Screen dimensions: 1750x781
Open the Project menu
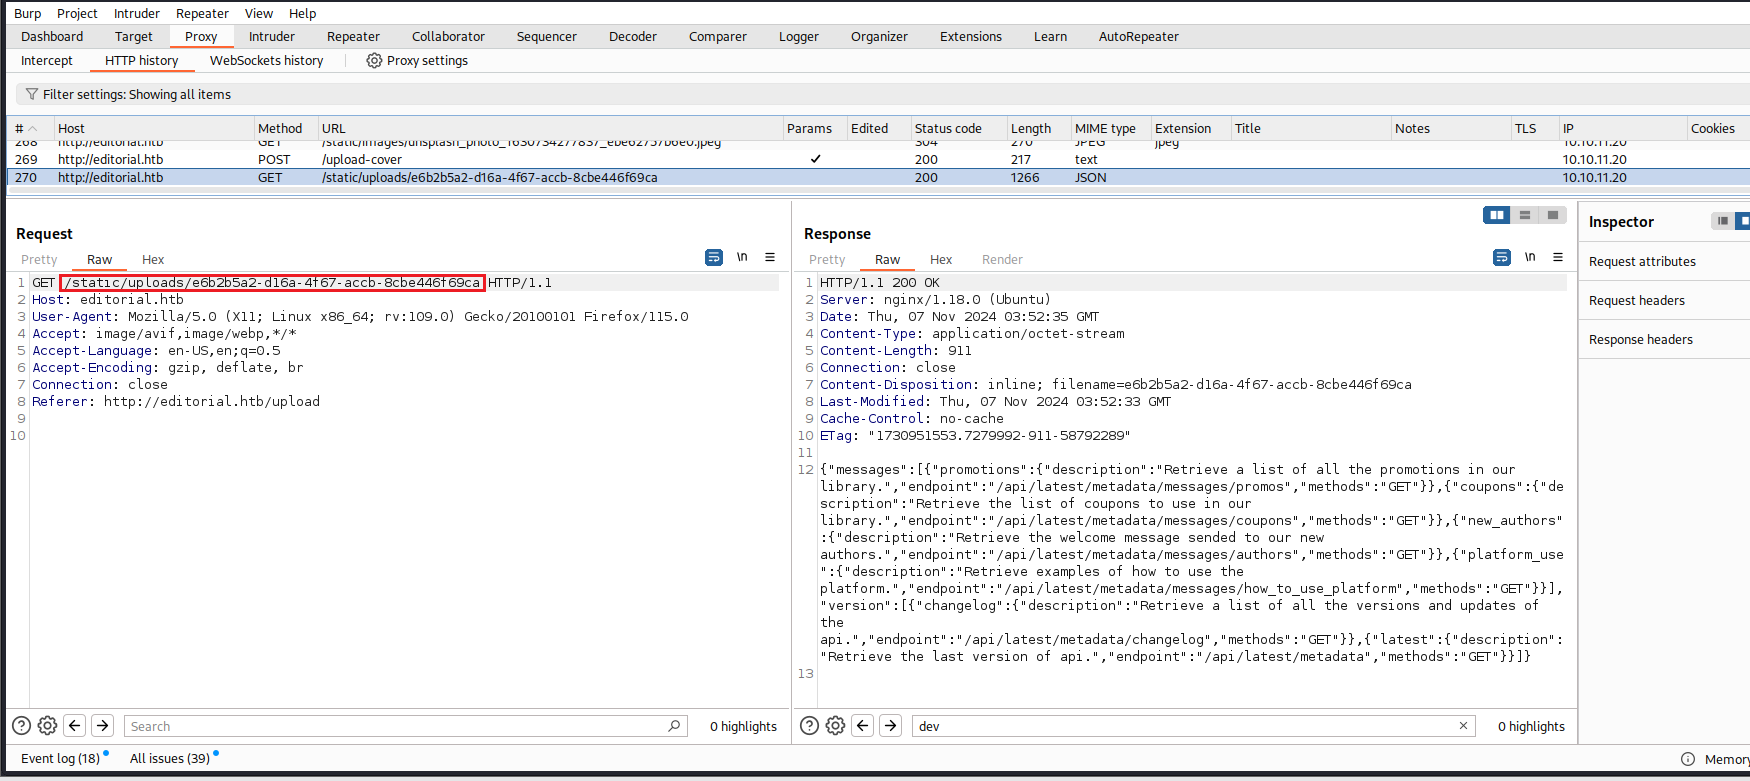77,13
